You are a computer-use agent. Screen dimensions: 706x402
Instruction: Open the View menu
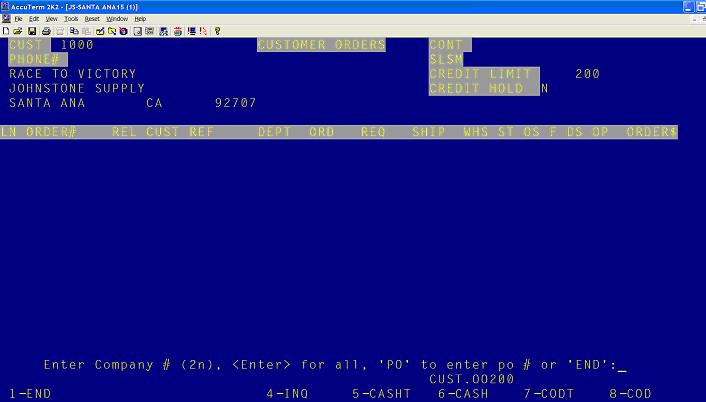51,19
